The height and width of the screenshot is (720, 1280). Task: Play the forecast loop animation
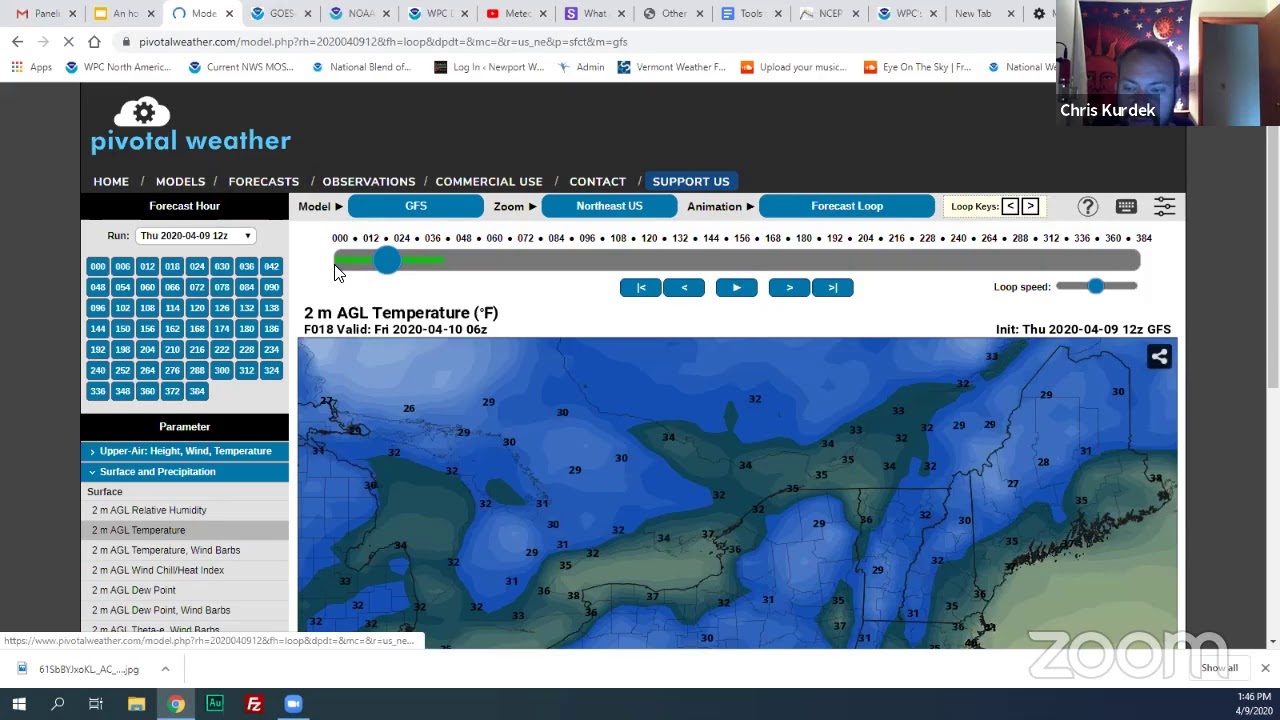click(x=737, y=287)
